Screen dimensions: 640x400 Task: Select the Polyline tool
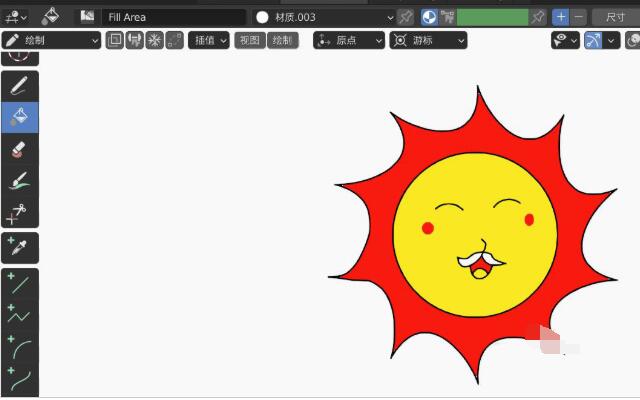[x=20, y=315]
